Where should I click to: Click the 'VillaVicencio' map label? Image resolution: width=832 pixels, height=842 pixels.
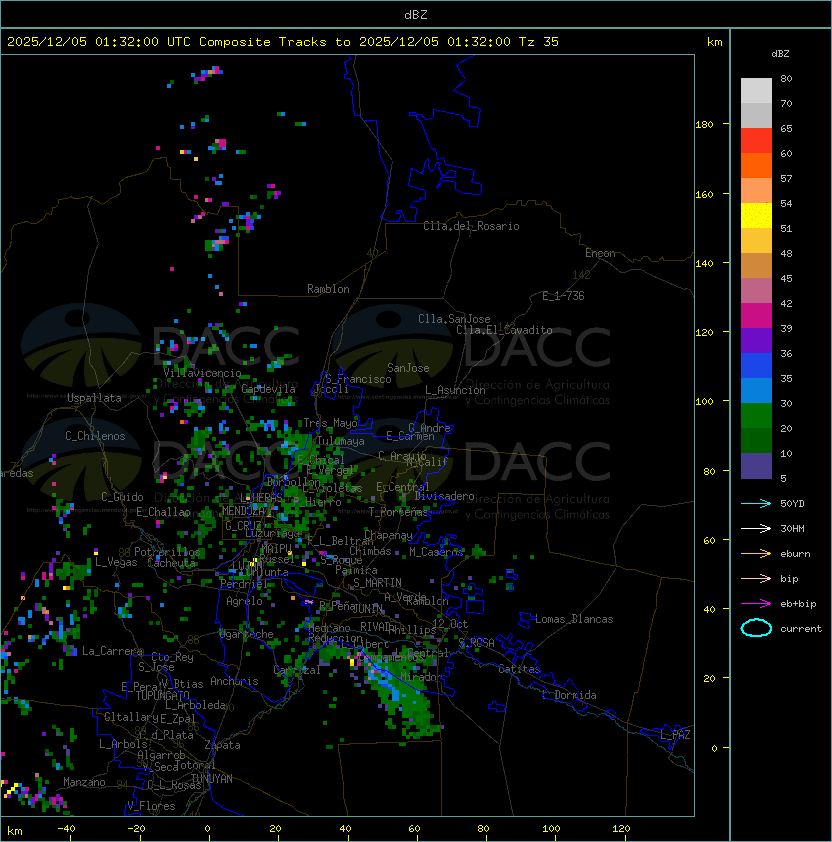pyautogui.click(x=202, y=373)
